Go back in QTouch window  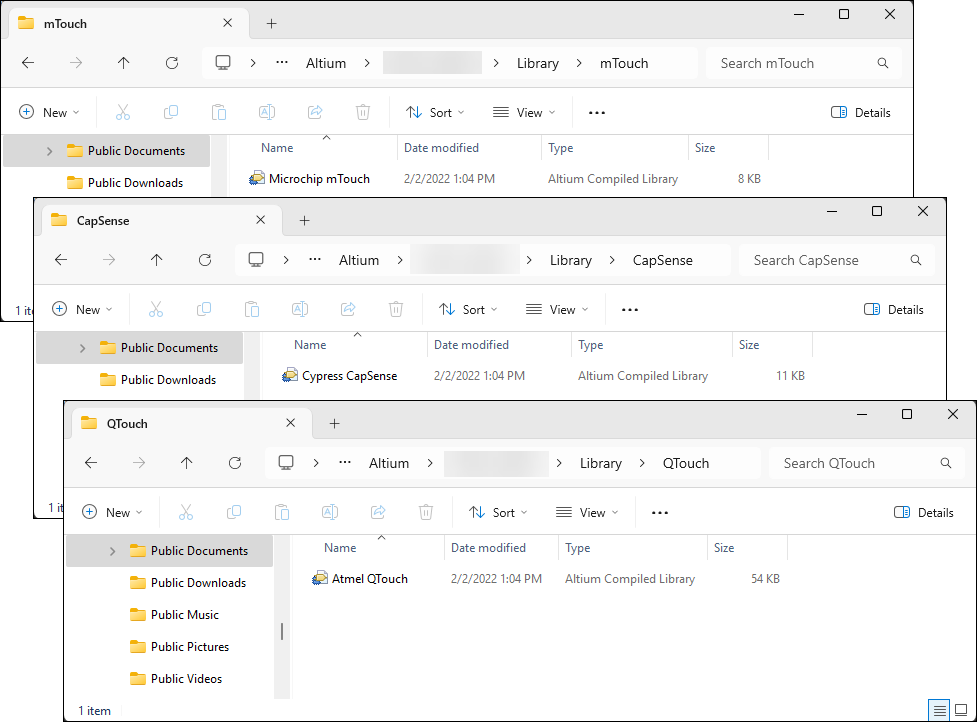91,463
